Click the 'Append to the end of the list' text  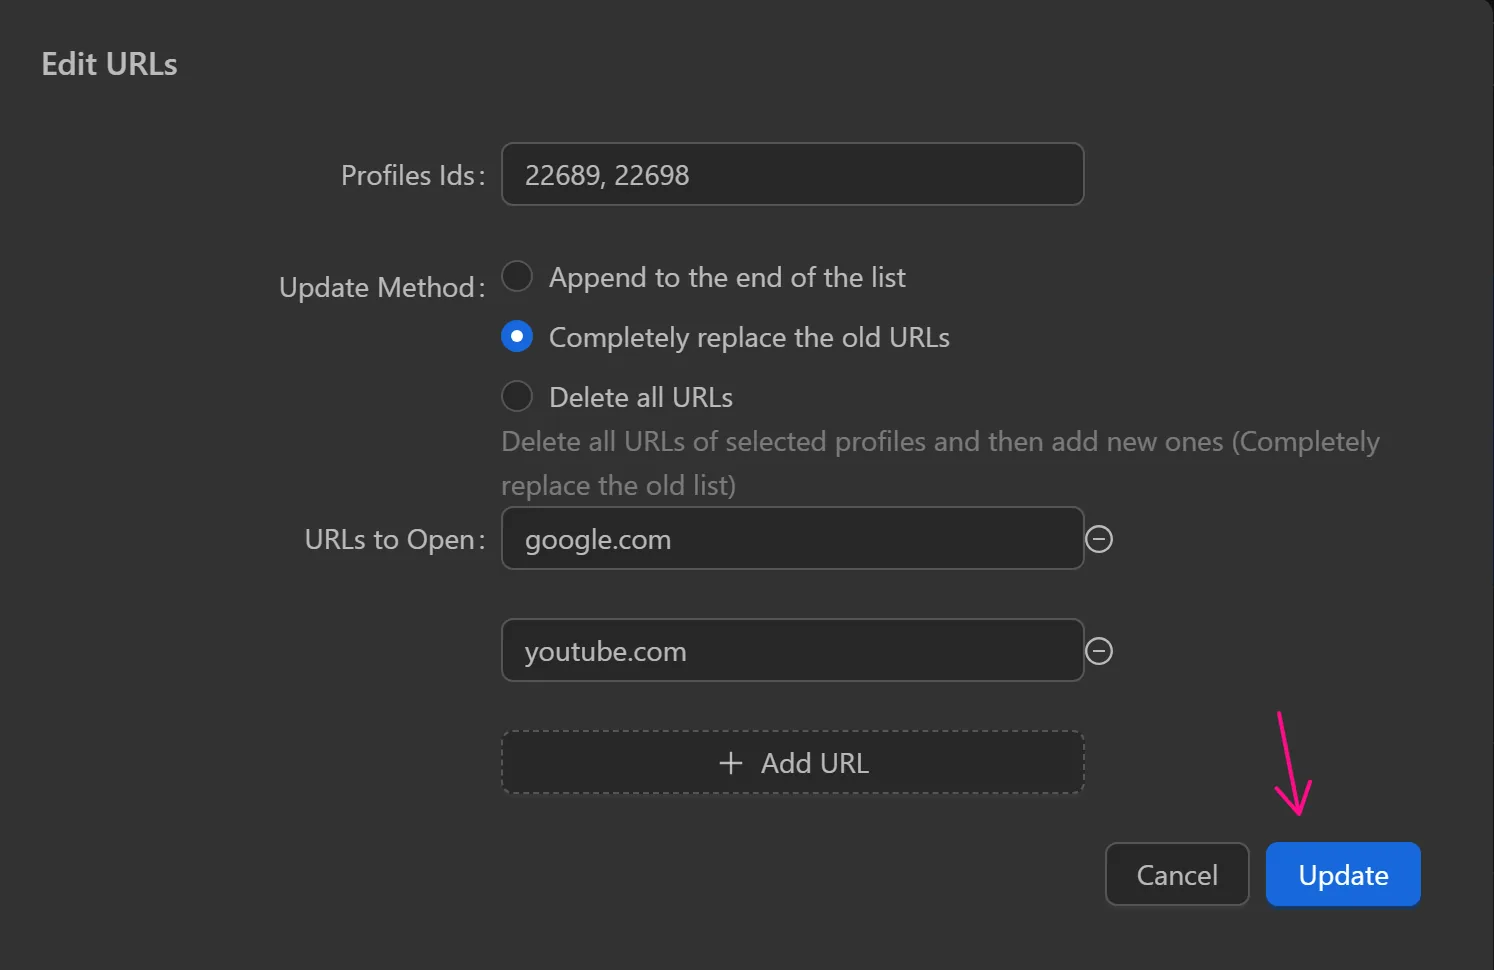(x=727, y=278)
